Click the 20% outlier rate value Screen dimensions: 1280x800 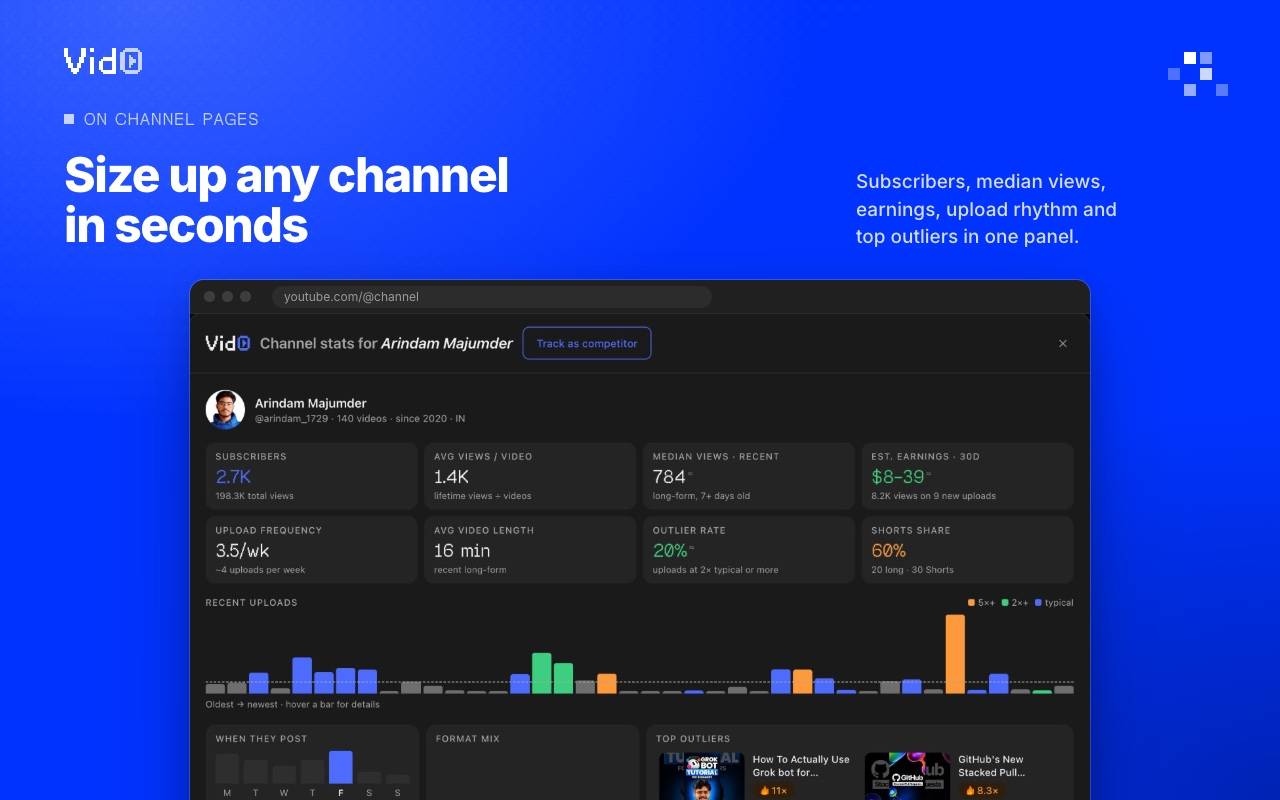click(670, 550)
